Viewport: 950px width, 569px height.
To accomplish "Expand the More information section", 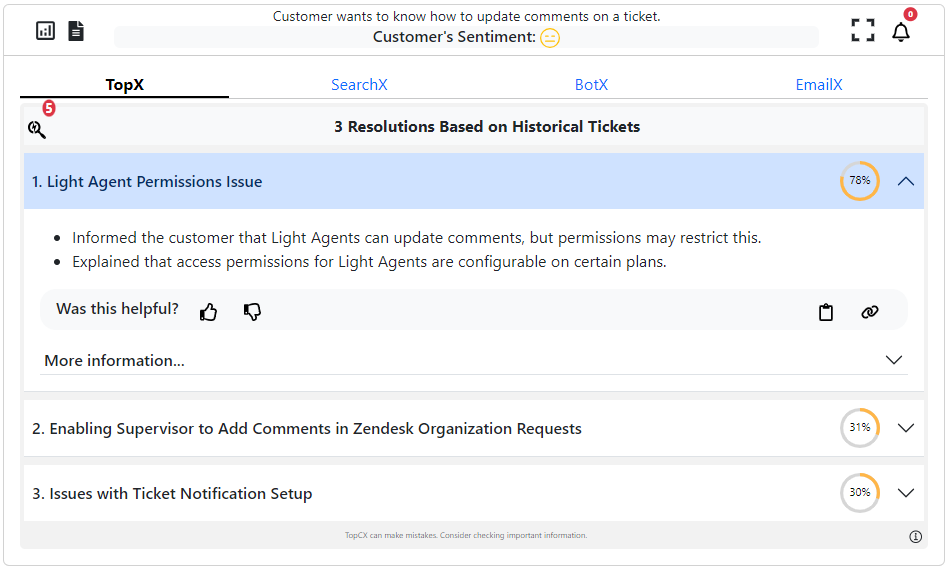I will pos(894,360).
